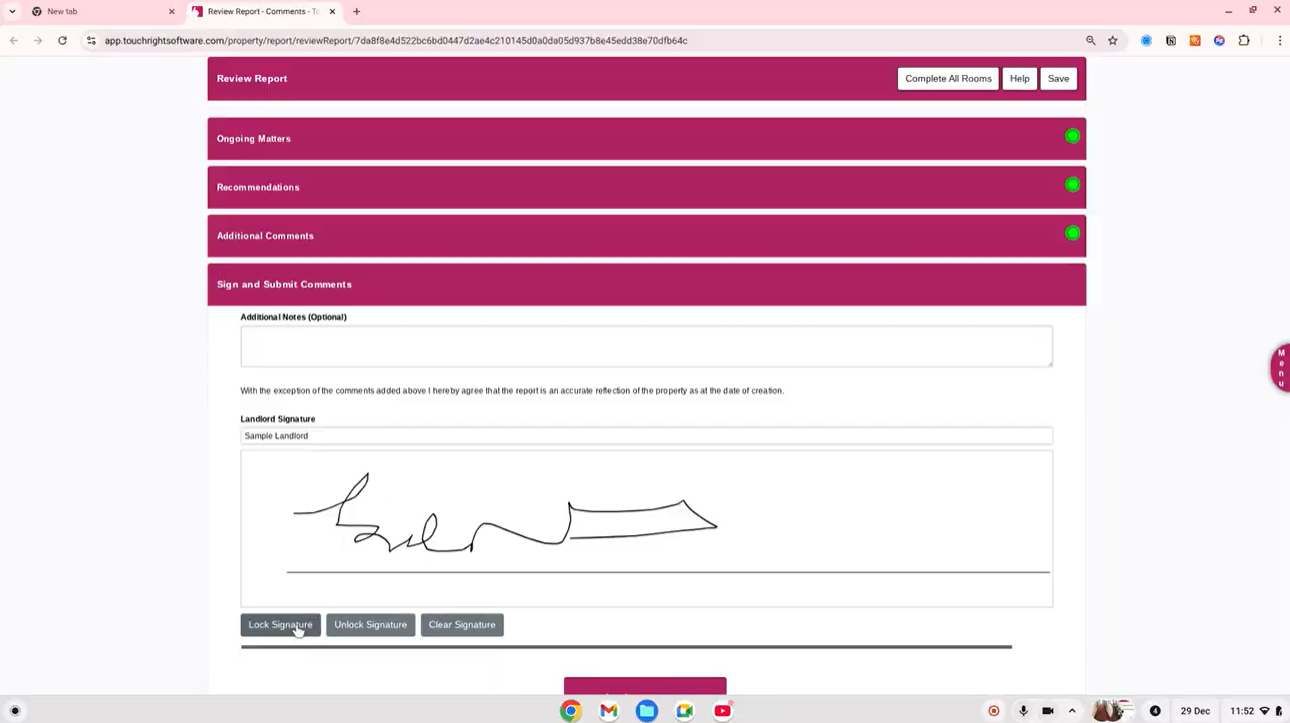Expand the Ongoing Matters section
1290x723 pixels.
tap(254, 139)
